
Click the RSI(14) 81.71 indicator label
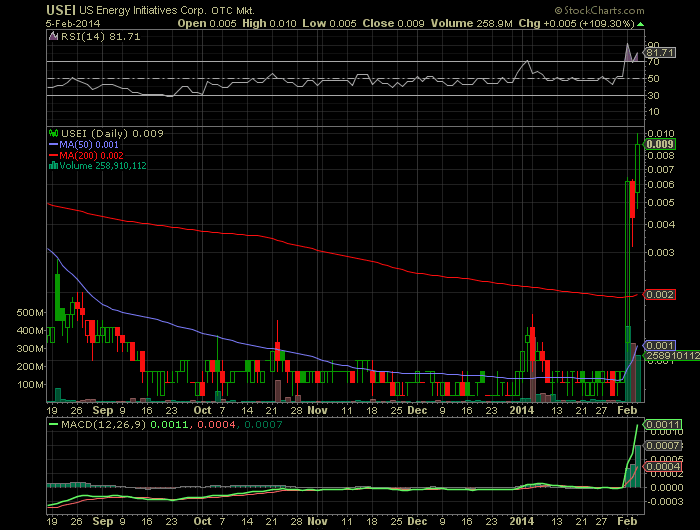[100, 37]
